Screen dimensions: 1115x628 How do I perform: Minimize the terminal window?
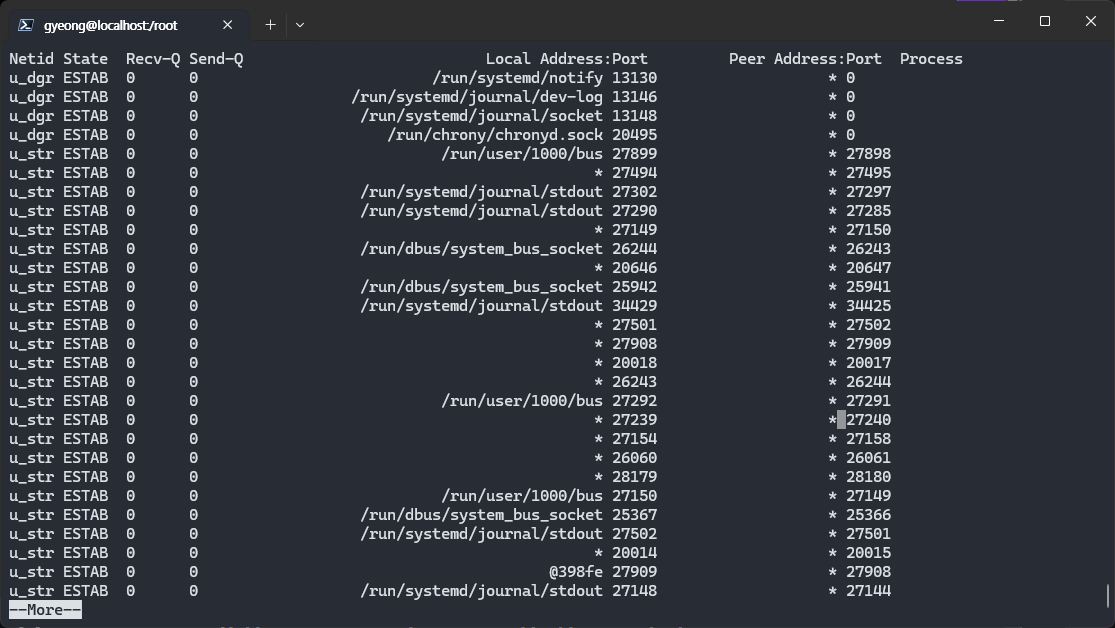coord(999,21)
